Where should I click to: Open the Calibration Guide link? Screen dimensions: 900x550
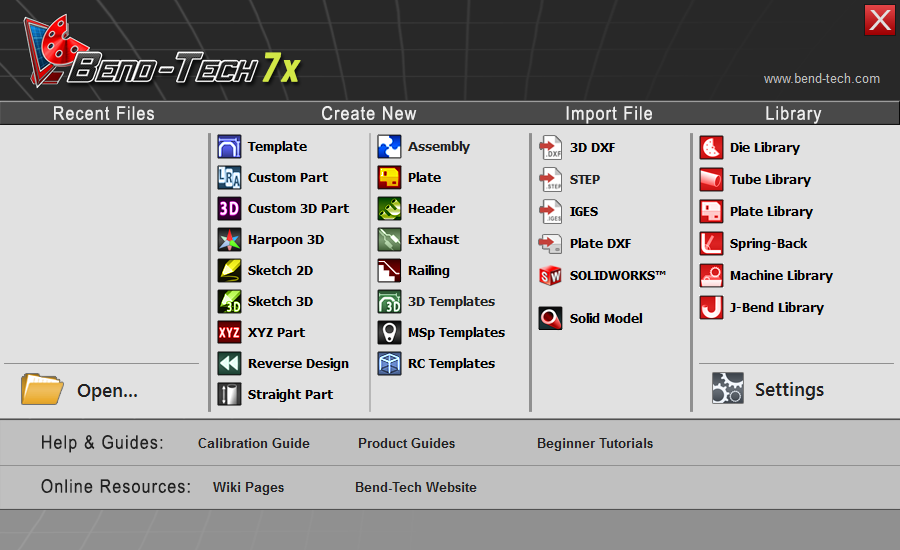(254, 443)
